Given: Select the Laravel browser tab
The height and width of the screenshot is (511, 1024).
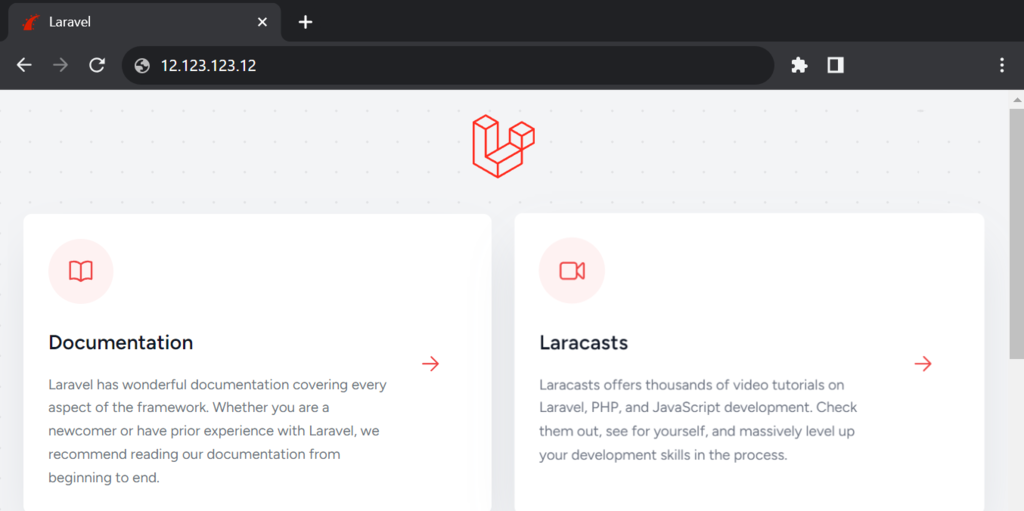Looking at the screenshot, I should point(144,22).
